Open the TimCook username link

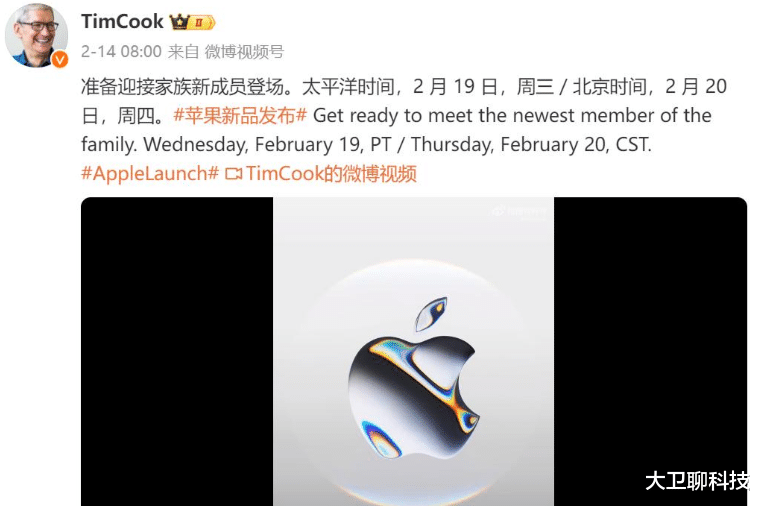click(x=122, y=22)
